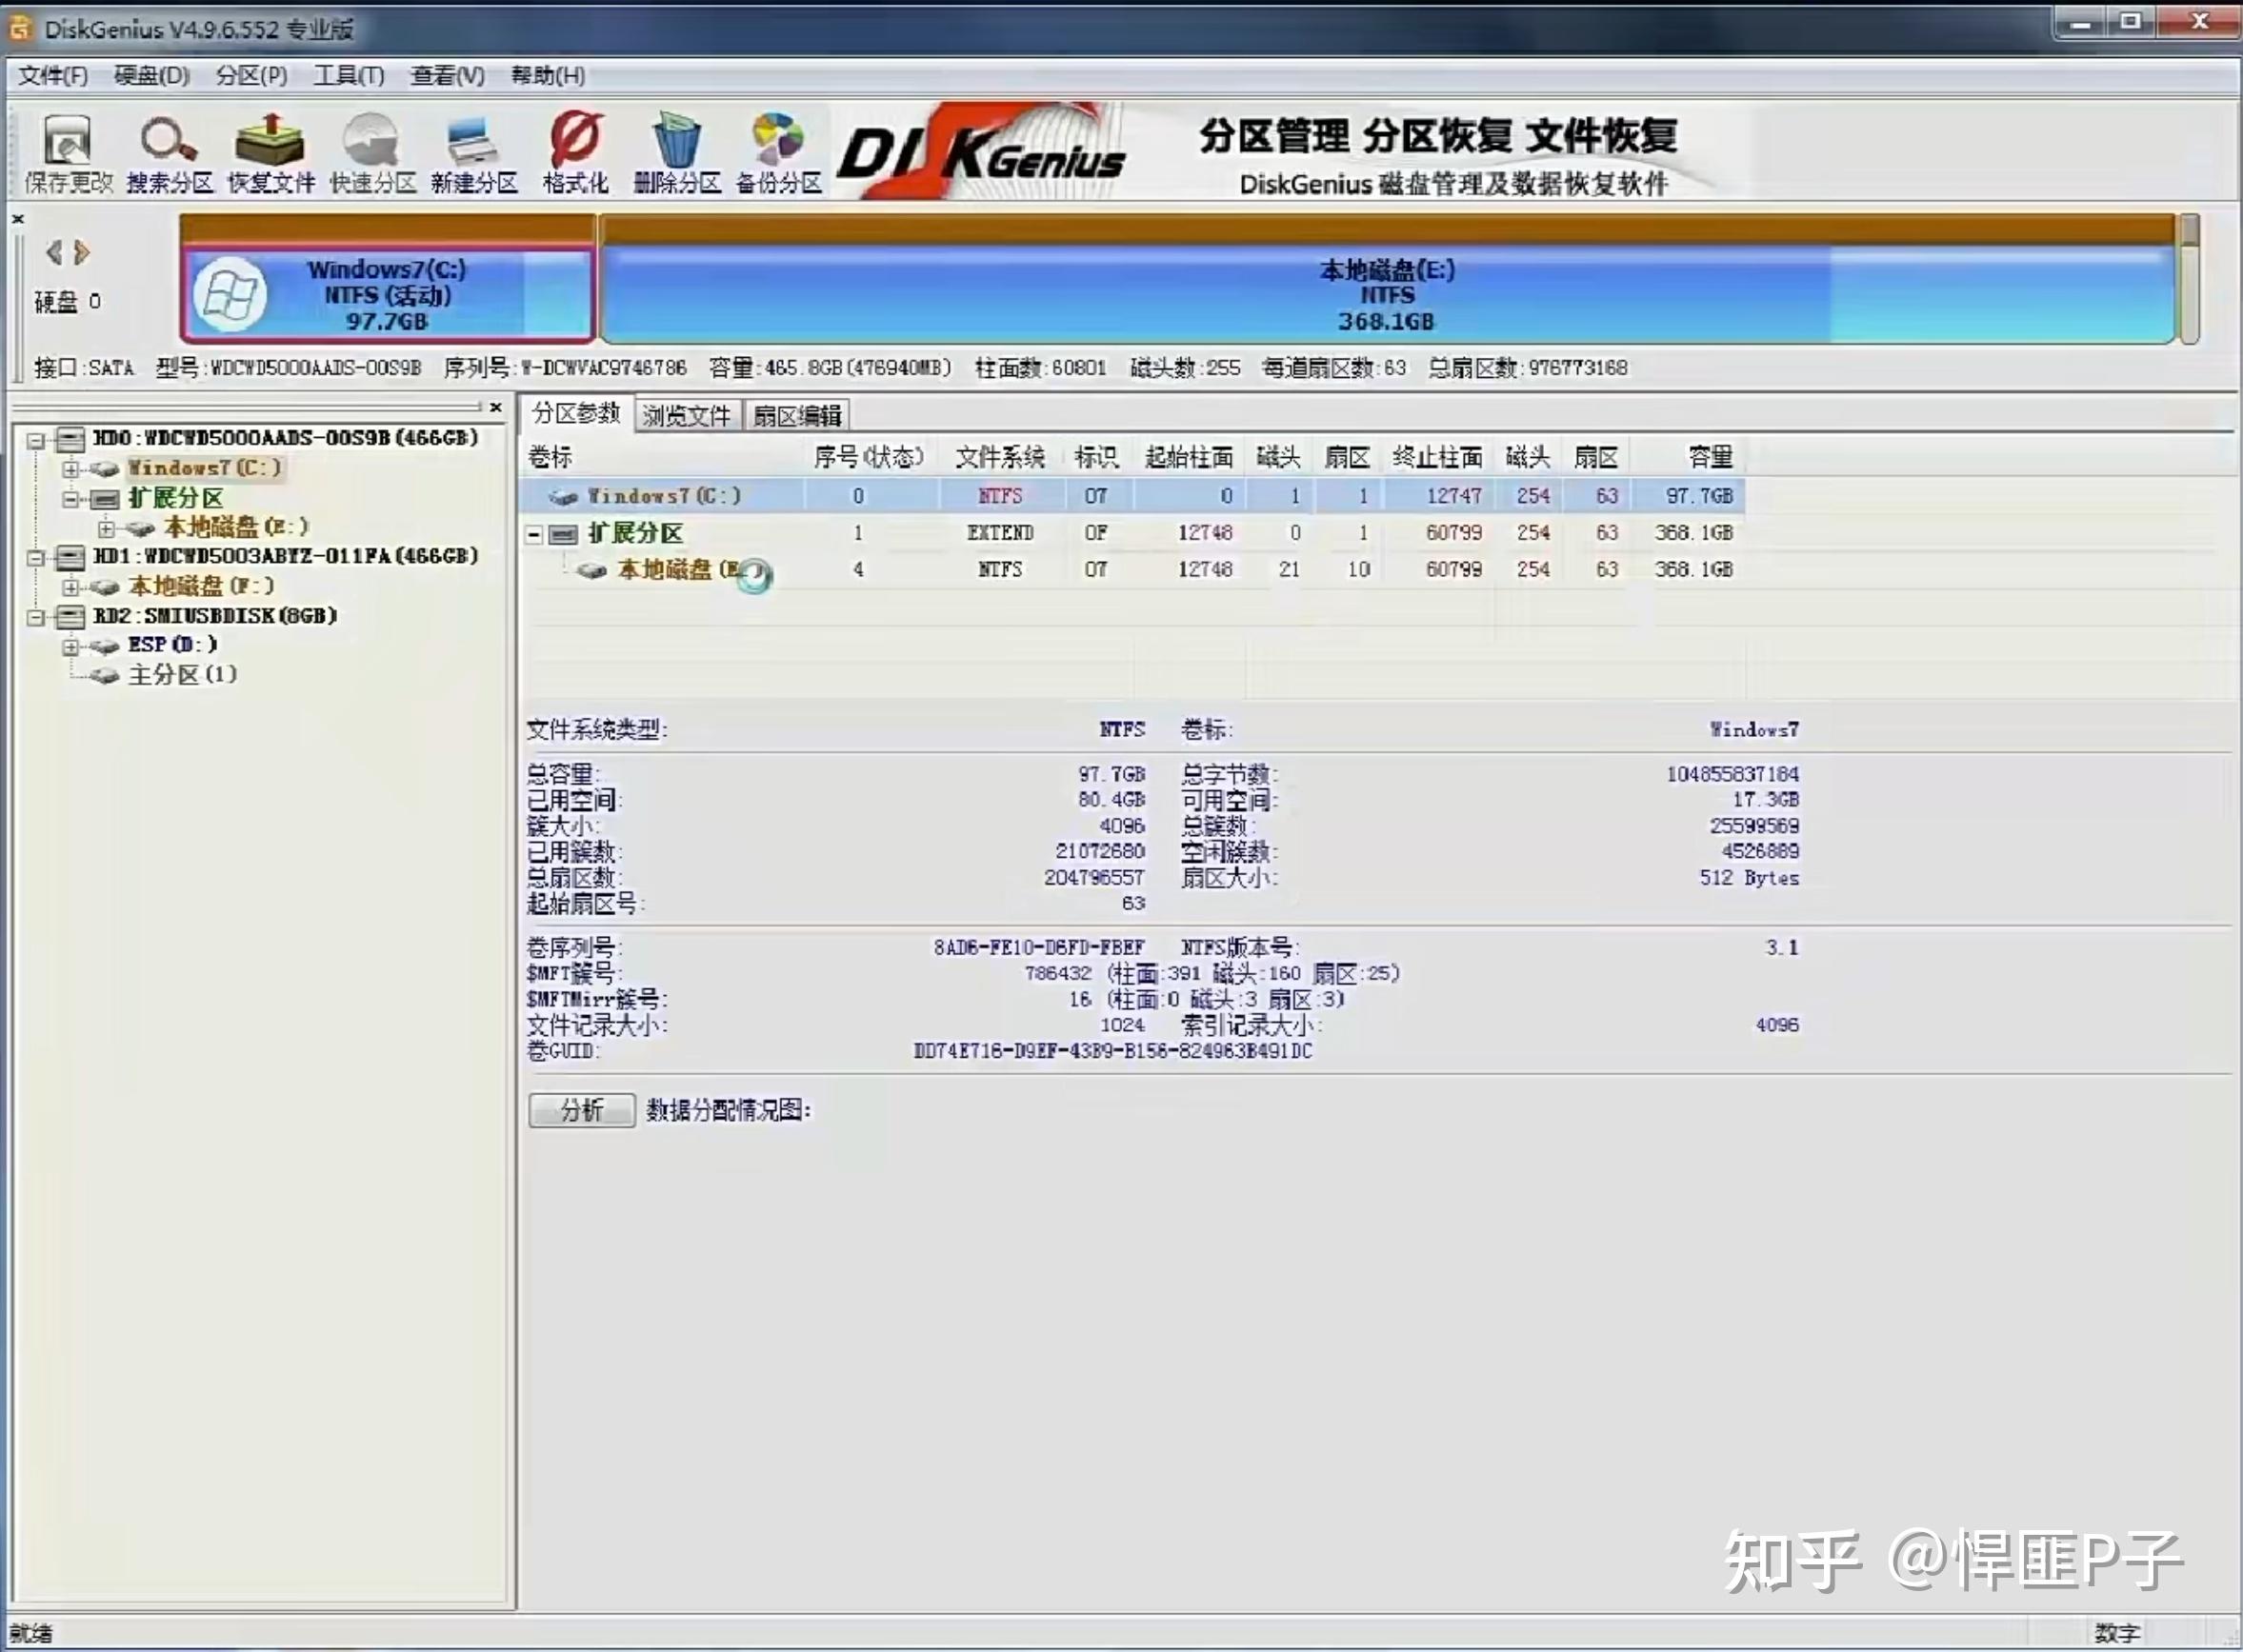The image size is (2243, 1652).
Task: Select 本地磁盘 (E:) row in partition table
Action: tap(1132, 570)
